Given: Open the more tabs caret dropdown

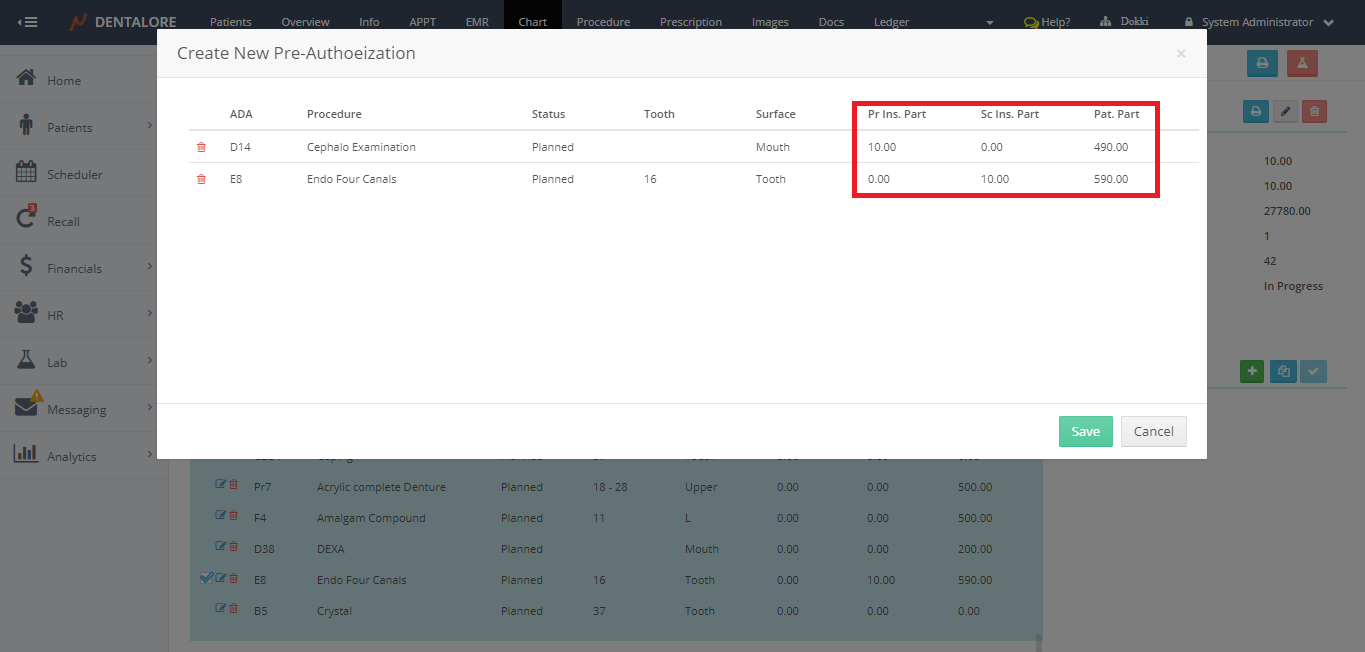Looking at the screenshot, I should (989, 22).
